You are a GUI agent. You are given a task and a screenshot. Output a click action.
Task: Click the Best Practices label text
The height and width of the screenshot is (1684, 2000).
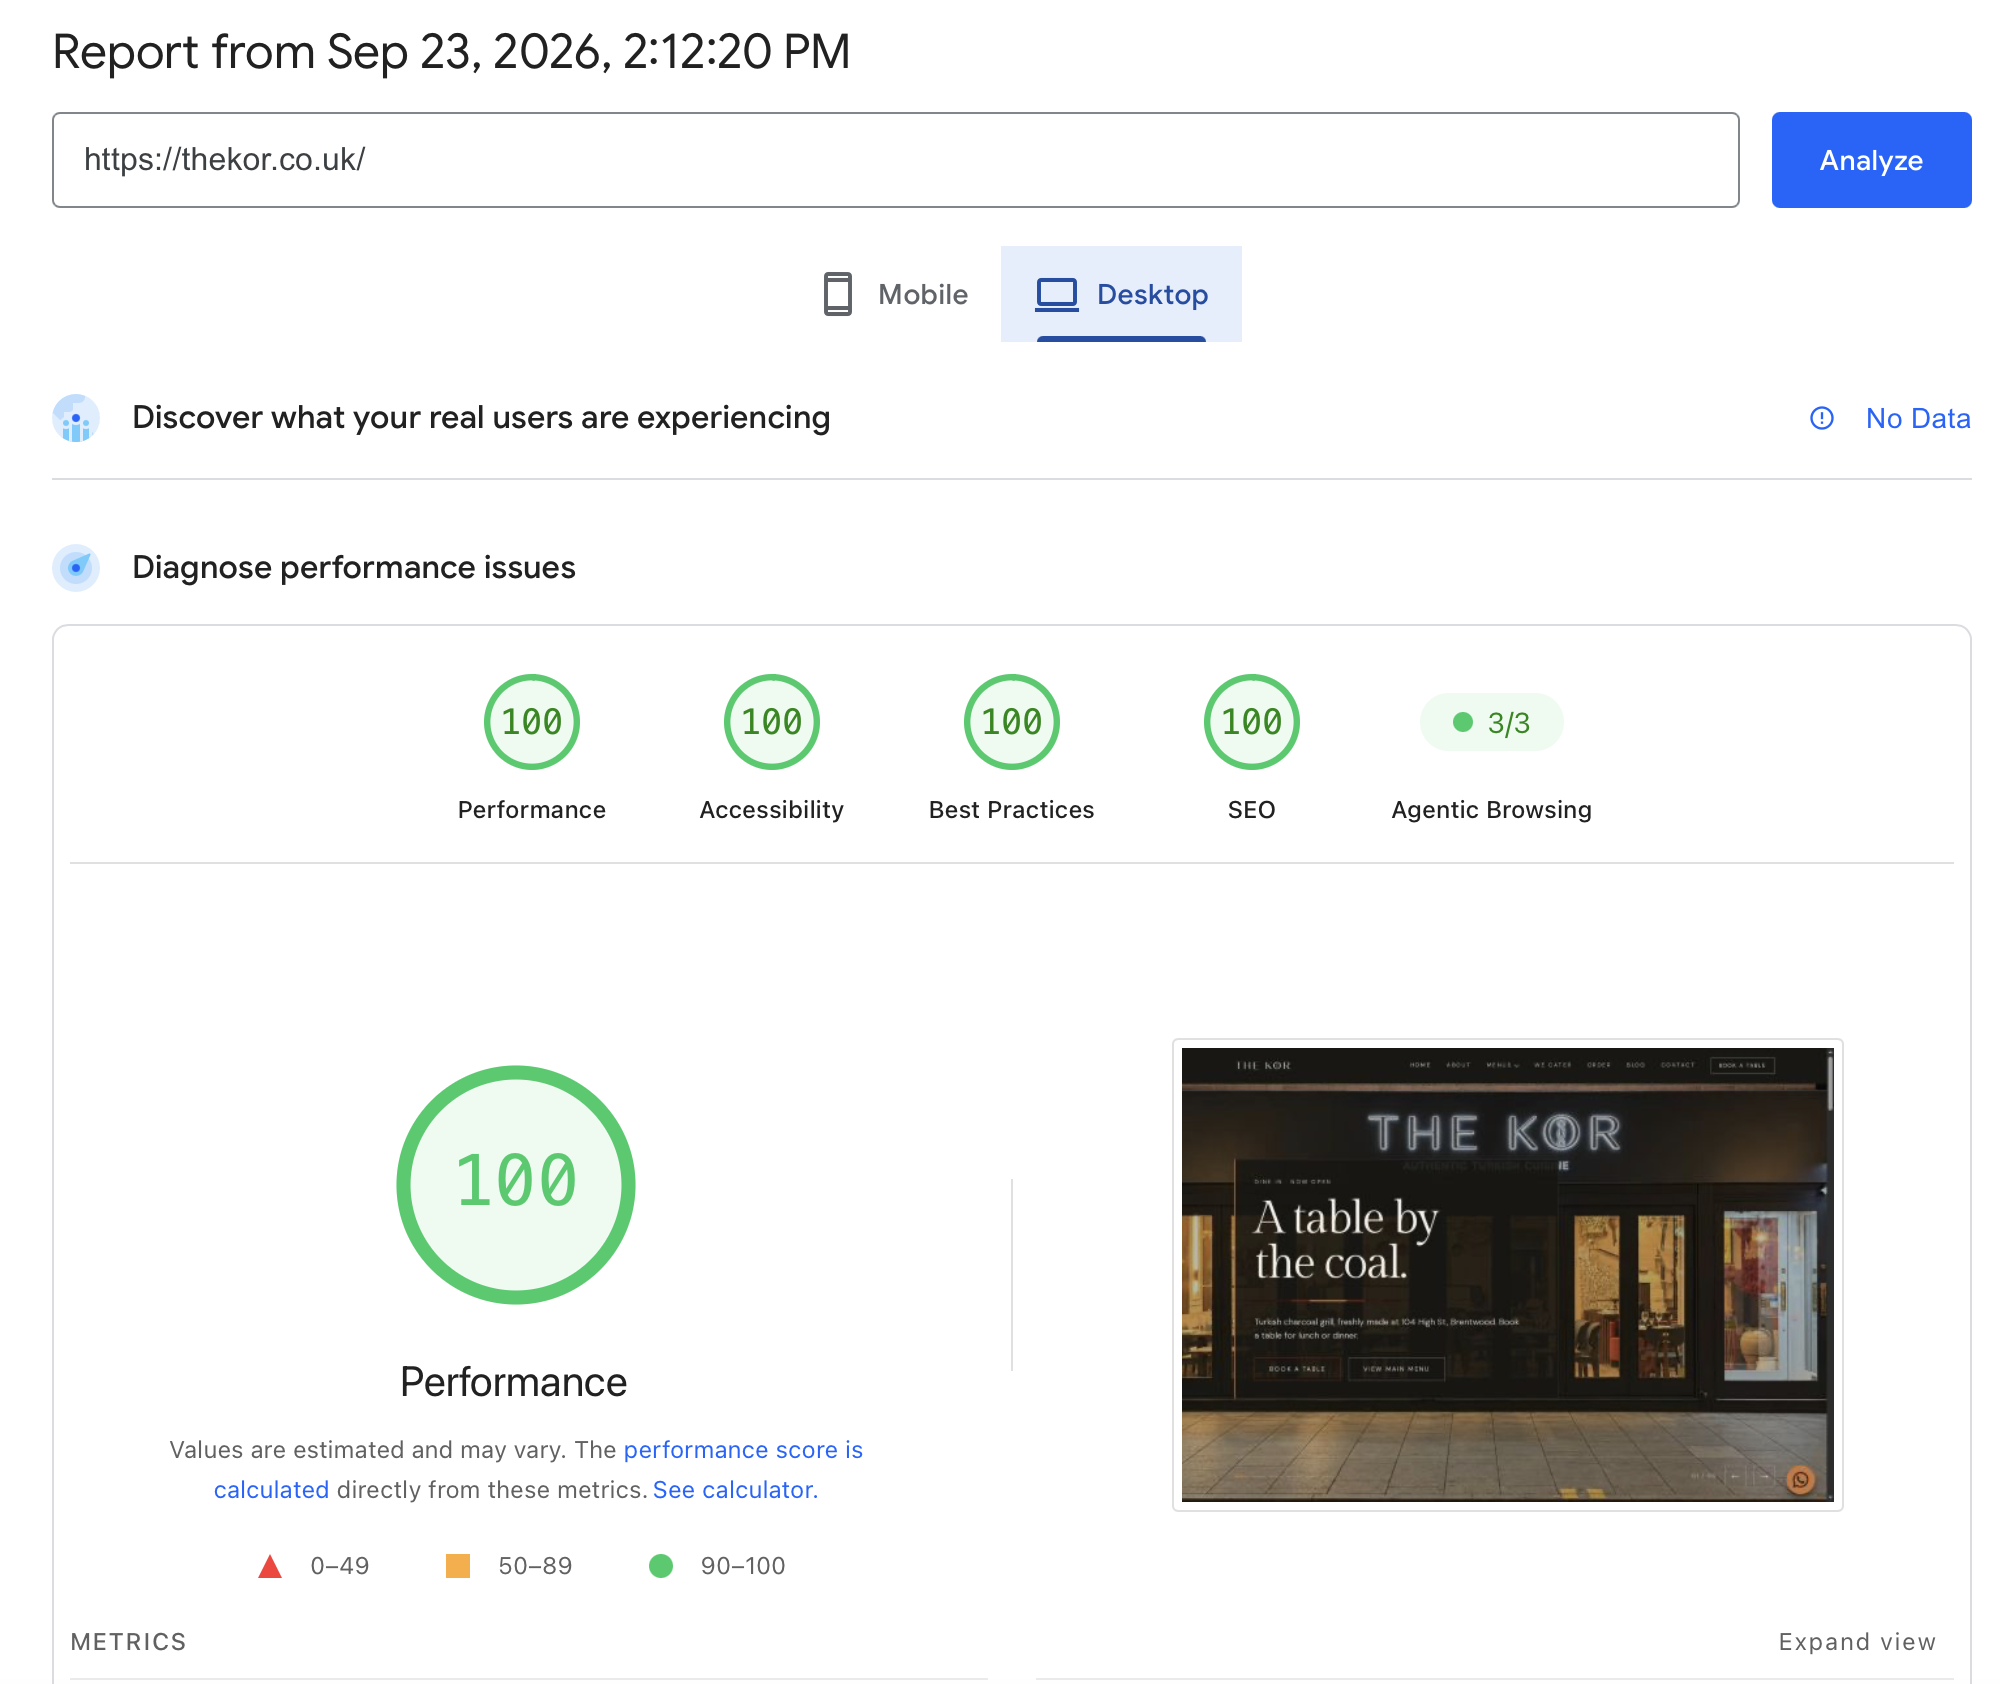[1012, 810]
